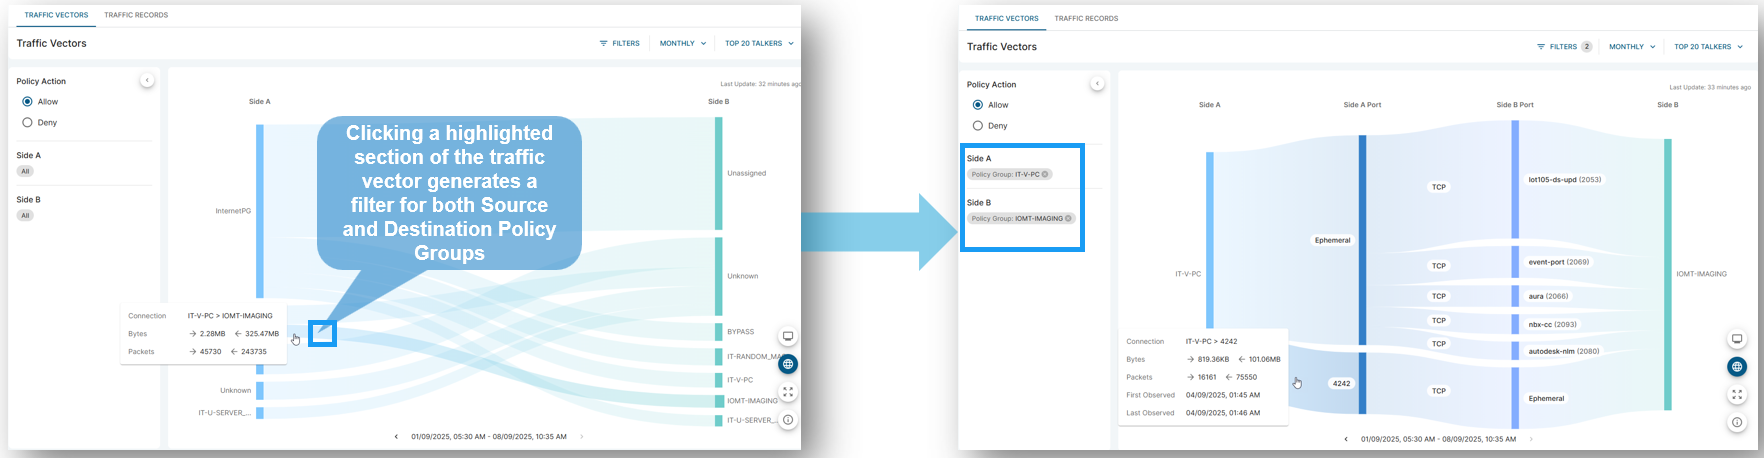Click the fullscreen expand icon in left screenshot

click(788, 393)
